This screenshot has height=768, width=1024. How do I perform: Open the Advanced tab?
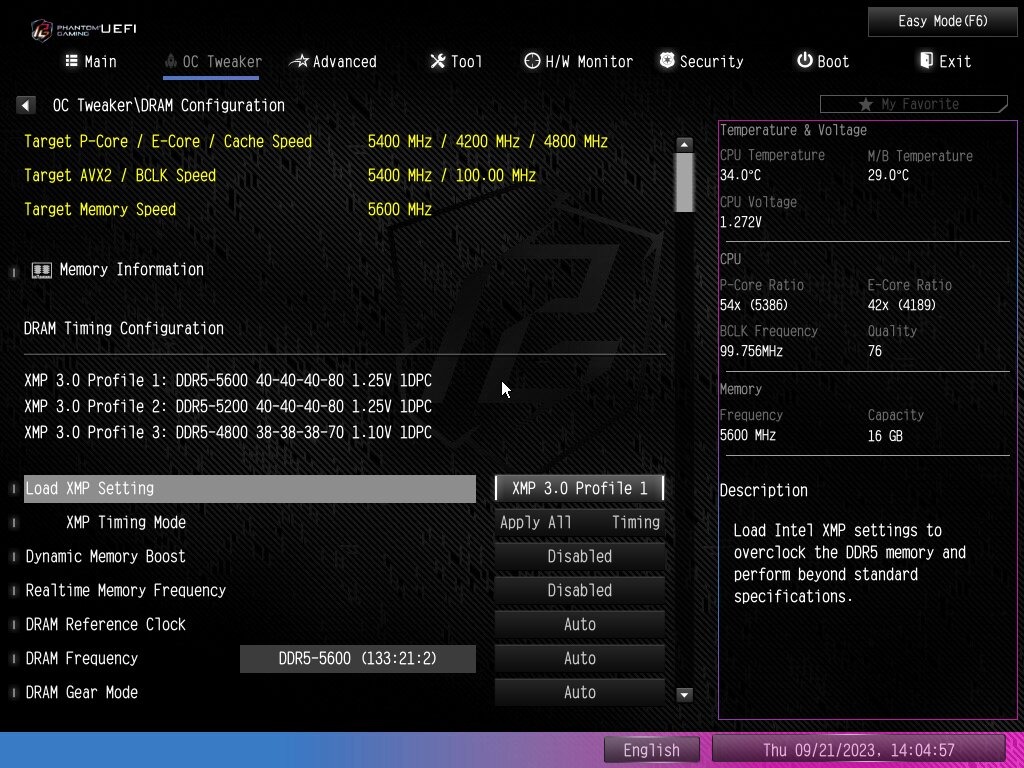(x=333, y=62)
